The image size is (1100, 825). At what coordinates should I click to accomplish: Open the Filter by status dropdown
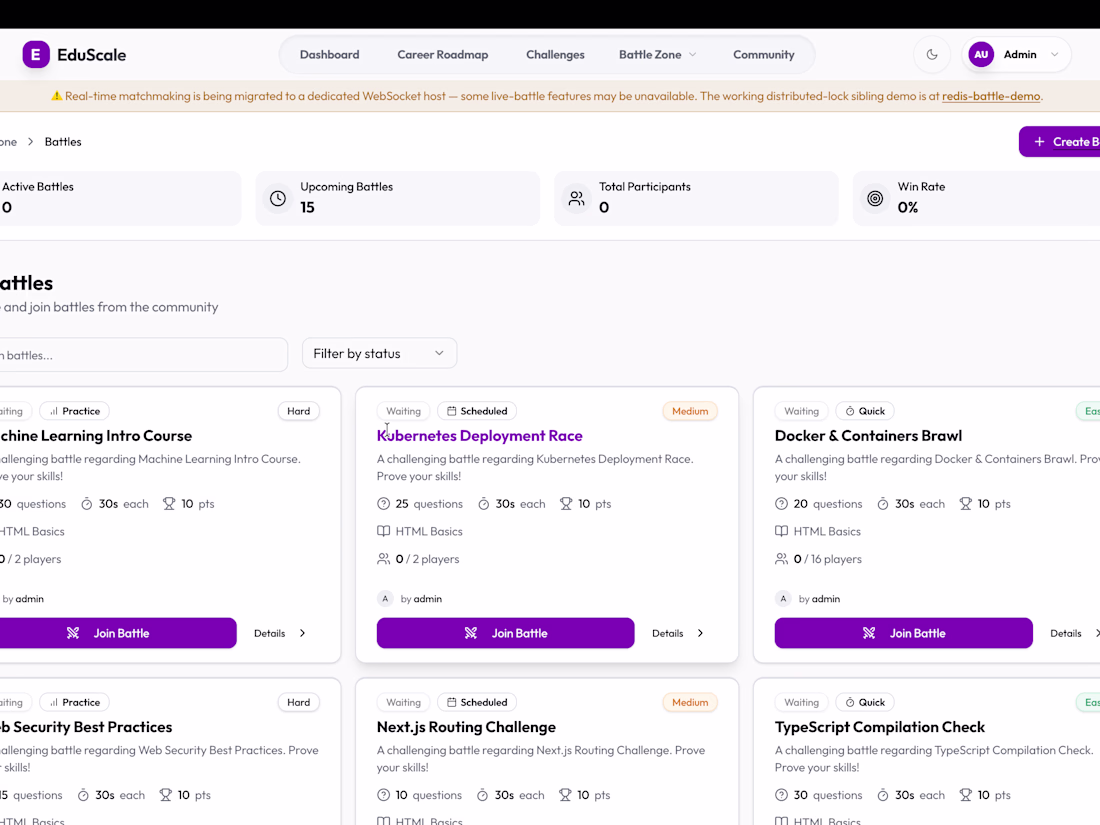[380, 354]
